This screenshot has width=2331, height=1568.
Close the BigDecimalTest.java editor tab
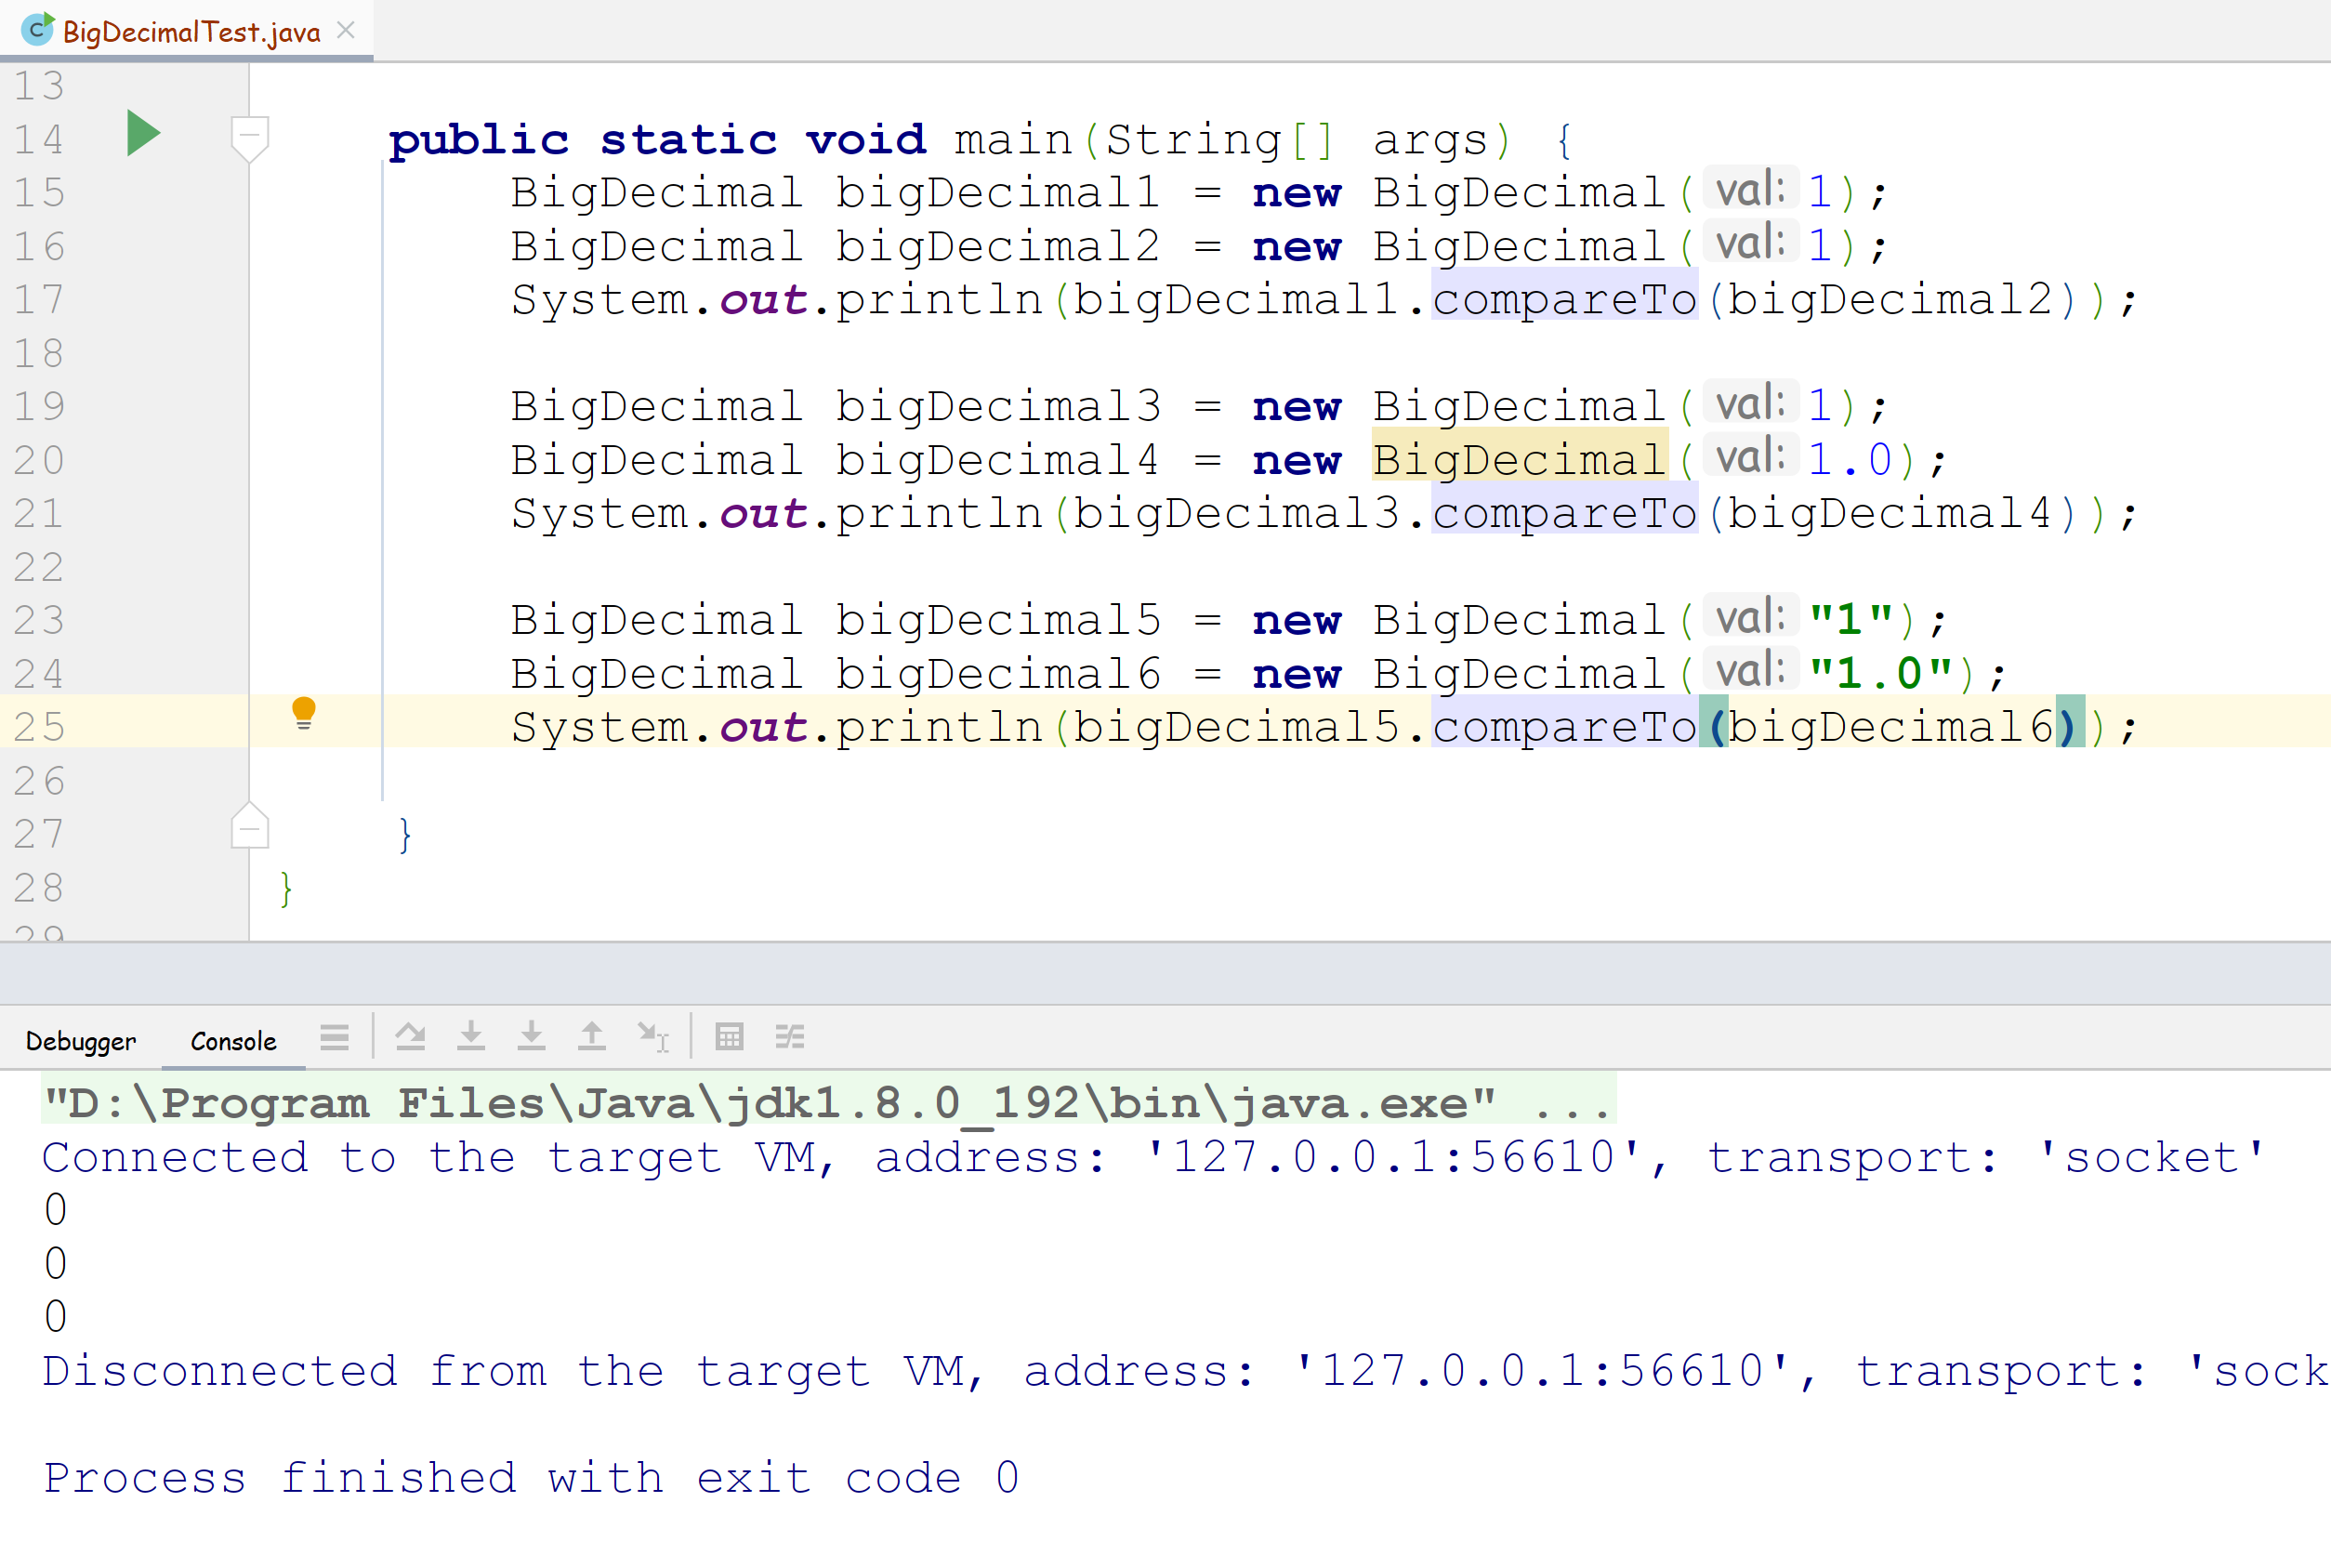pos(346,30)
